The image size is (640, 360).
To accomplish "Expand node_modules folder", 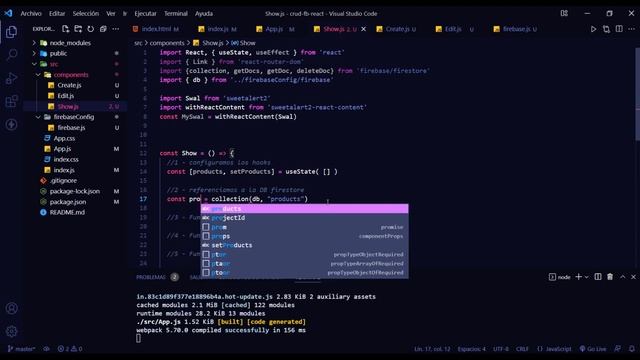I will 34,43.
